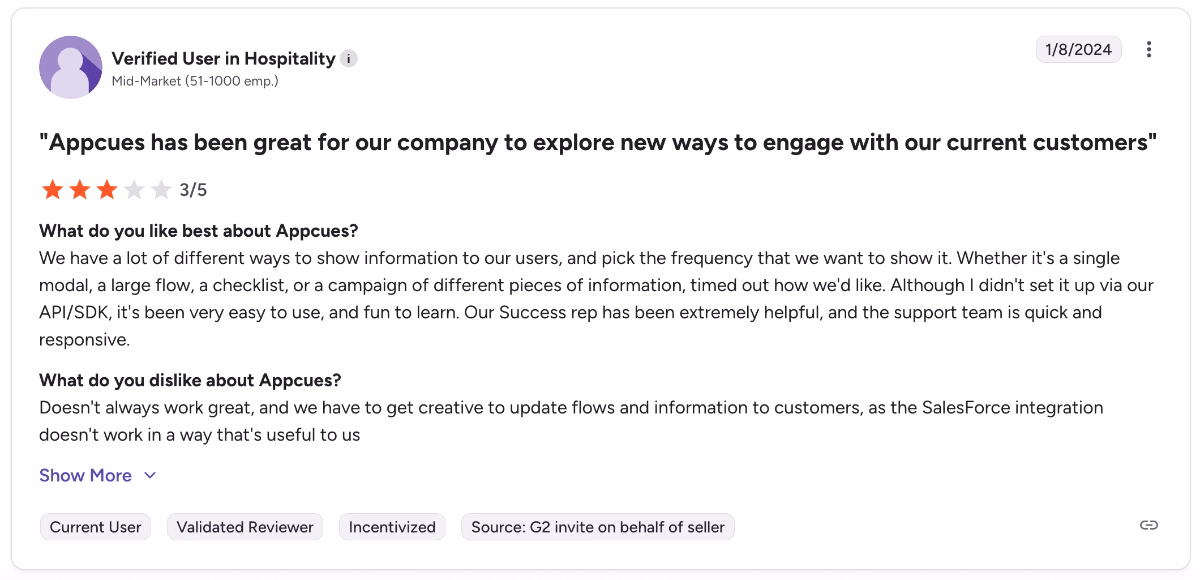The image size is (1200, 580).
Task: Click the 1/8/2024 date badge
Action: pyautogui.click(x=1078, y=48)
